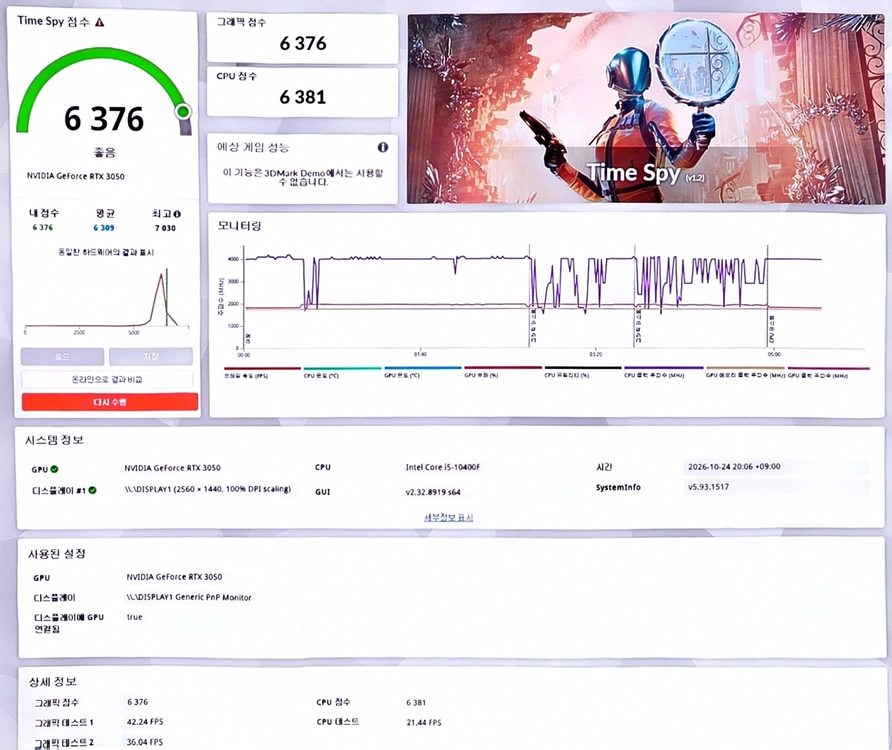Toggle the CPU 온도 (°C) legend entry
The image size is (892, 750).
(342, 372)
